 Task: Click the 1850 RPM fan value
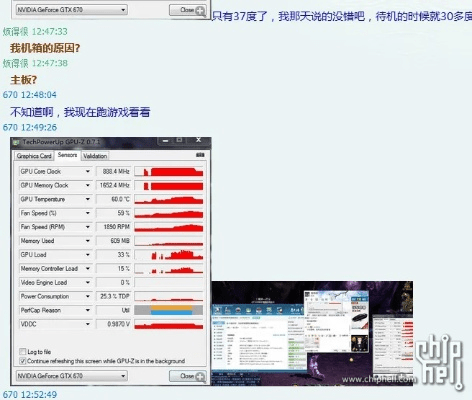click(113, 227)
